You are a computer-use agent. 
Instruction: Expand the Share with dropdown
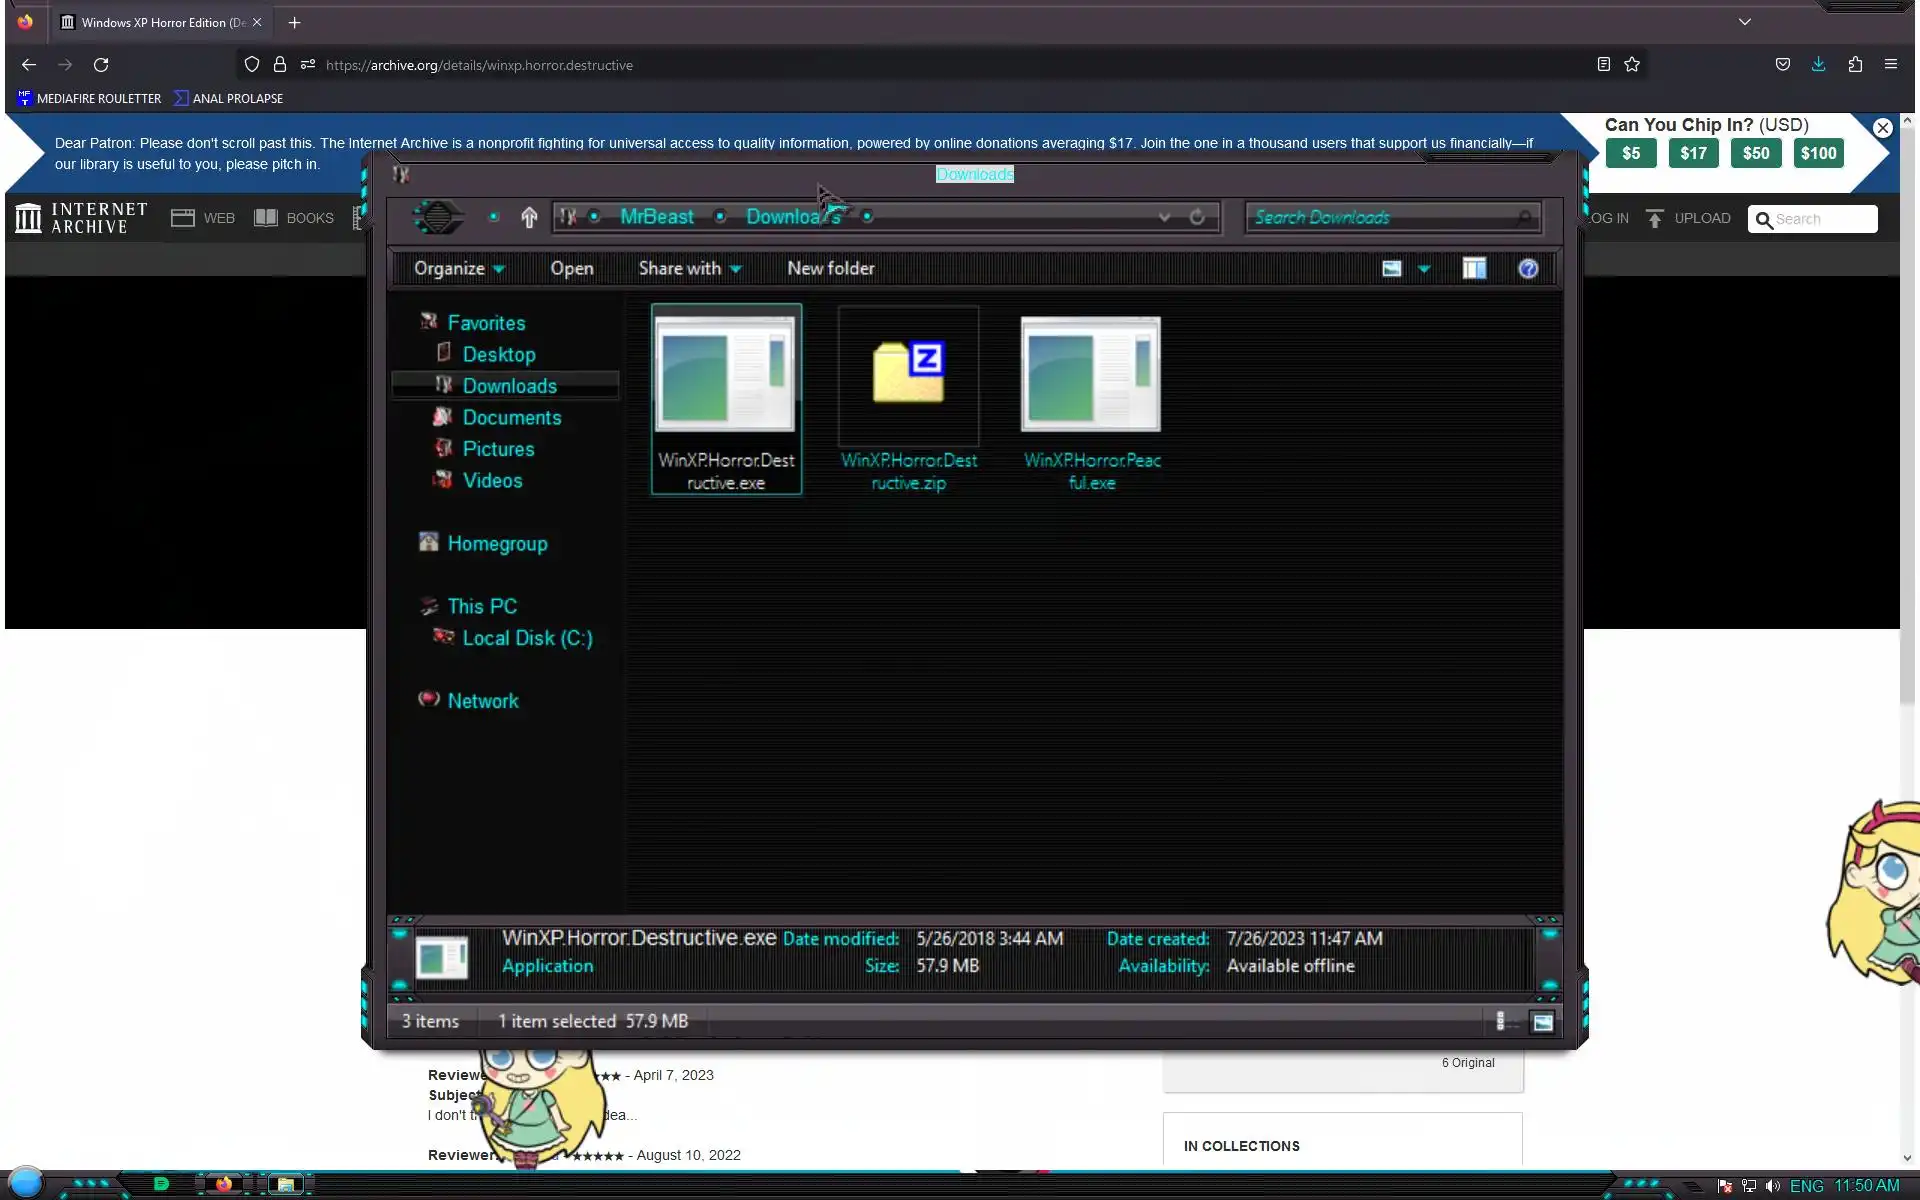click(x=689, y=268)
